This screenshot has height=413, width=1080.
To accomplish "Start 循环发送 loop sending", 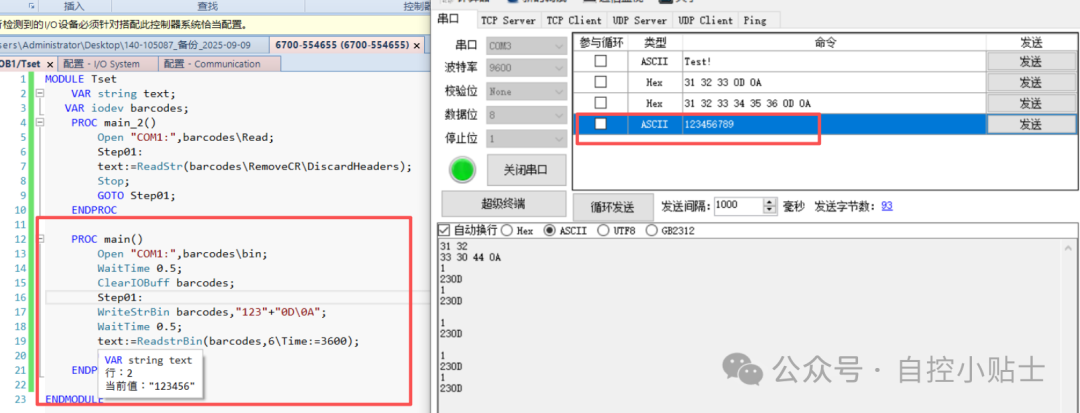I will click(x=613, y=206).
